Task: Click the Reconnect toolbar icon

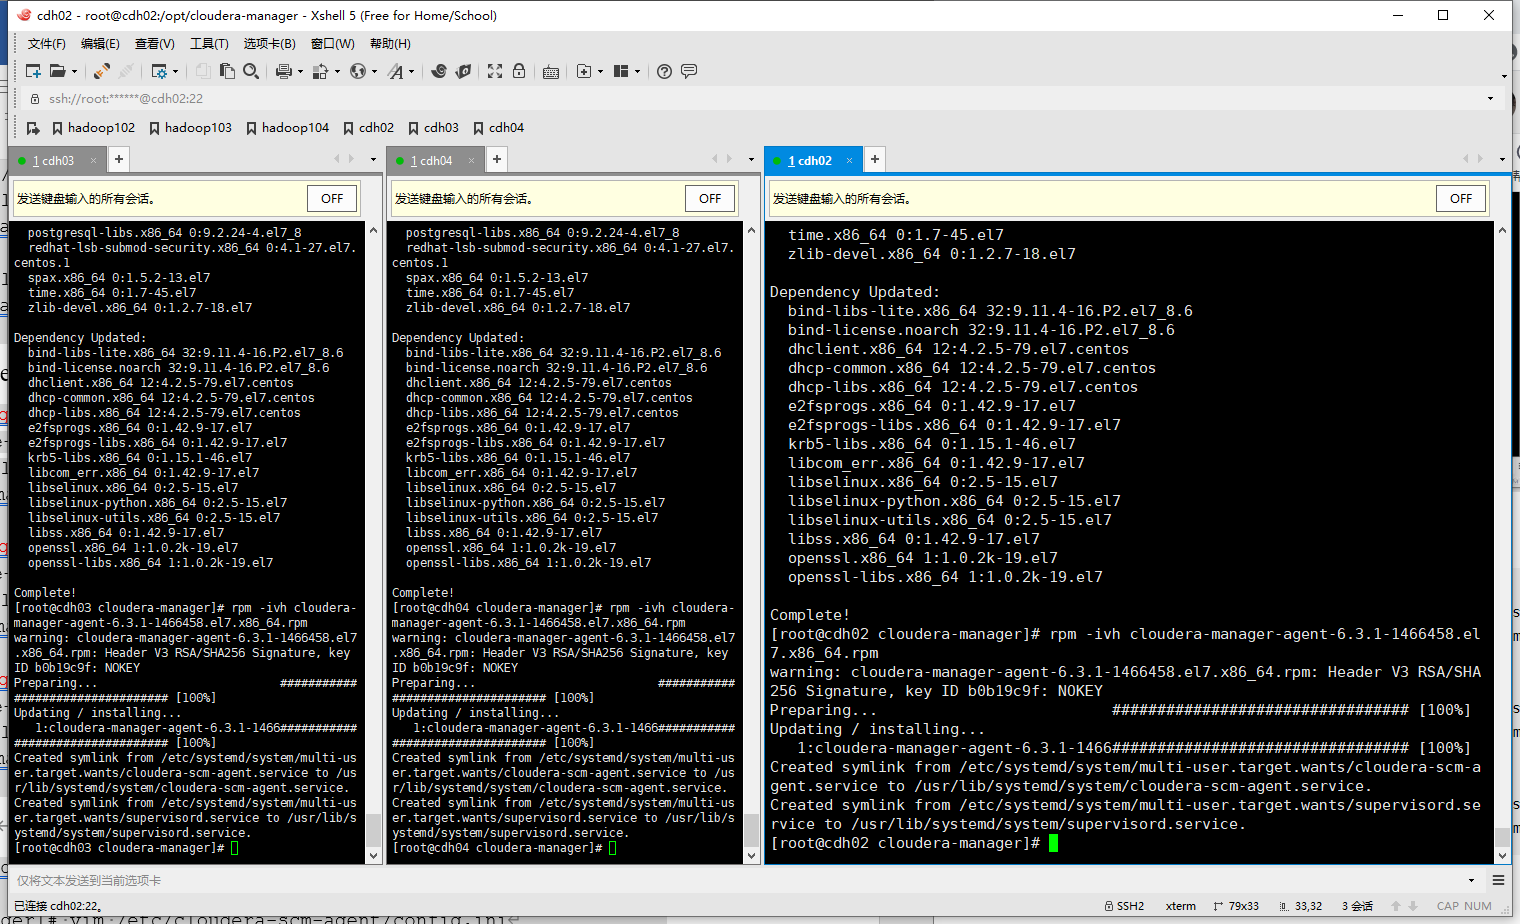Action: [x=102, y=71]
